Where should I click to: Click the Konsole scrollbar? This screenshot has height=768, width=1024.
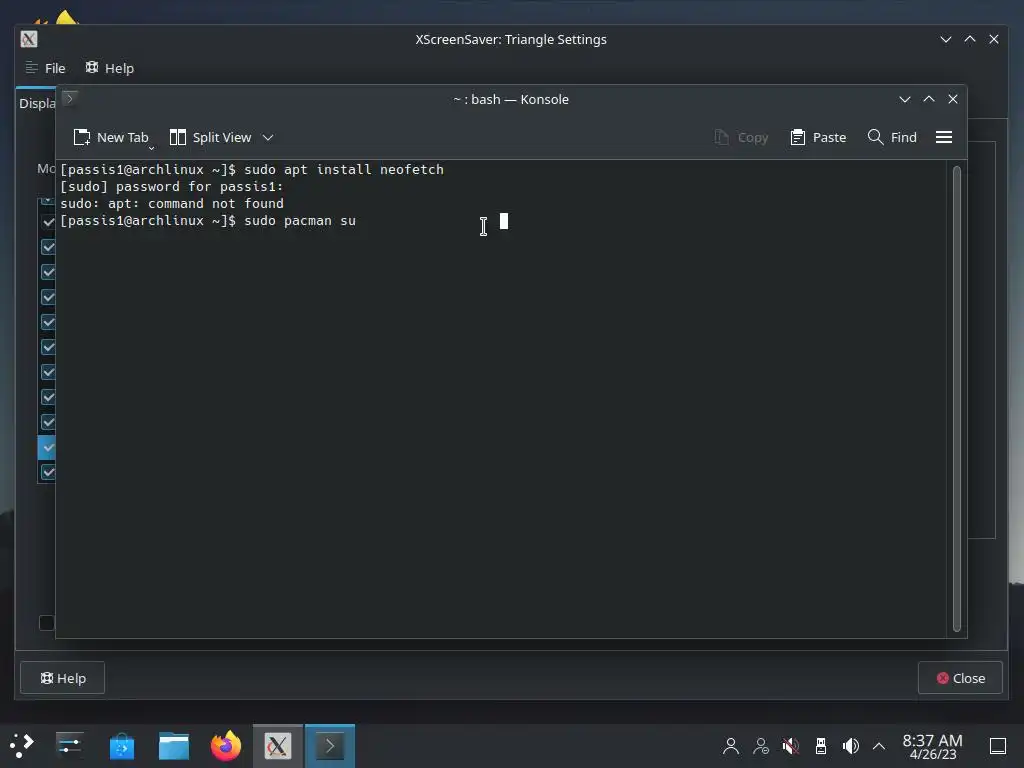(x=957, y=398)
